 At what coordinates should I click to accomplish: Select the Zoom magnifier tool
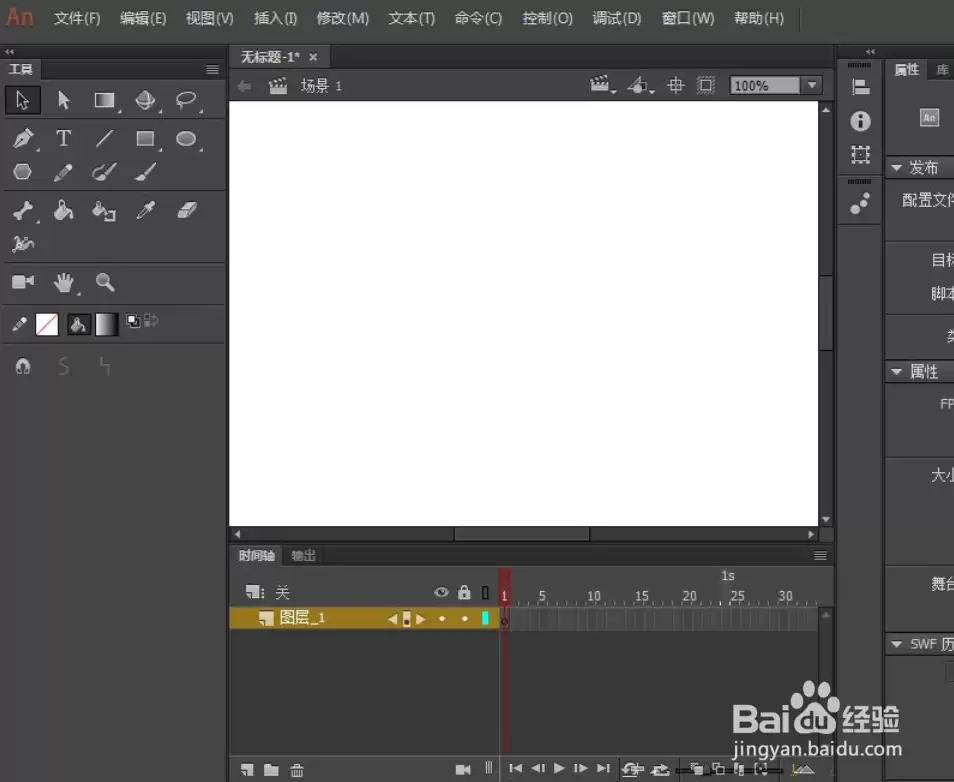pos(105,282)
